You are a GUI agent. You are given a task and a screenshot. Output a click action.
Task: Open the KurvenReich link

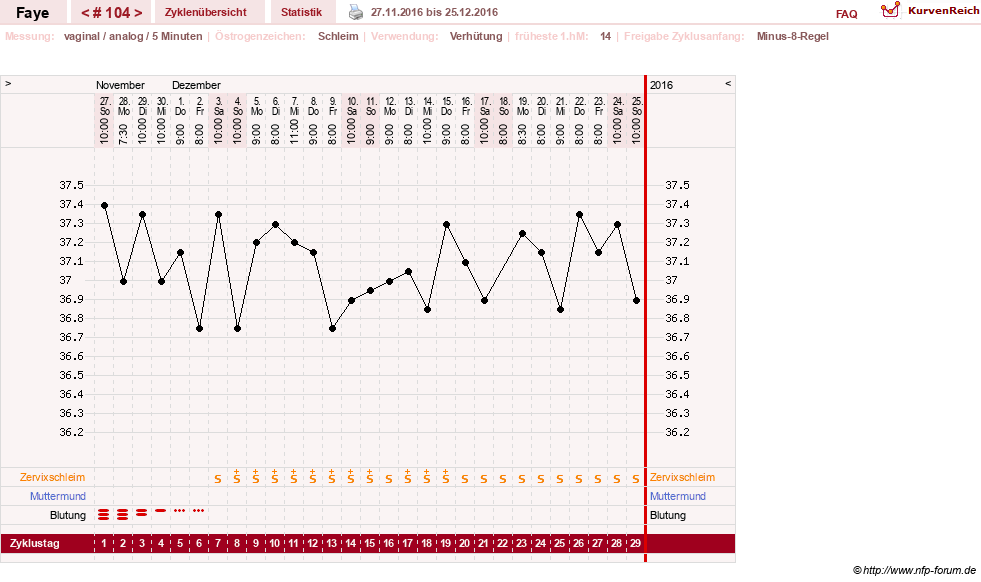click(943, 11)
